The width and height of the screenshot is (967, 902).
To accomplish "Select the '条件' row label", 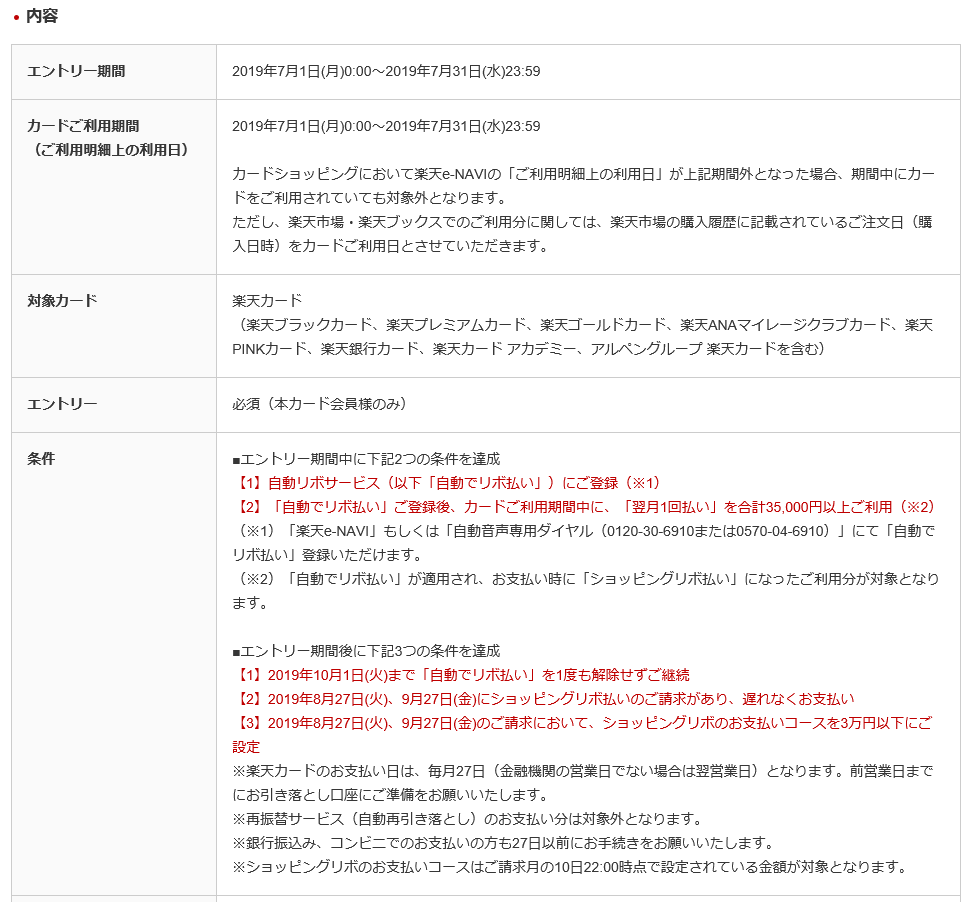I will [41, 459].
